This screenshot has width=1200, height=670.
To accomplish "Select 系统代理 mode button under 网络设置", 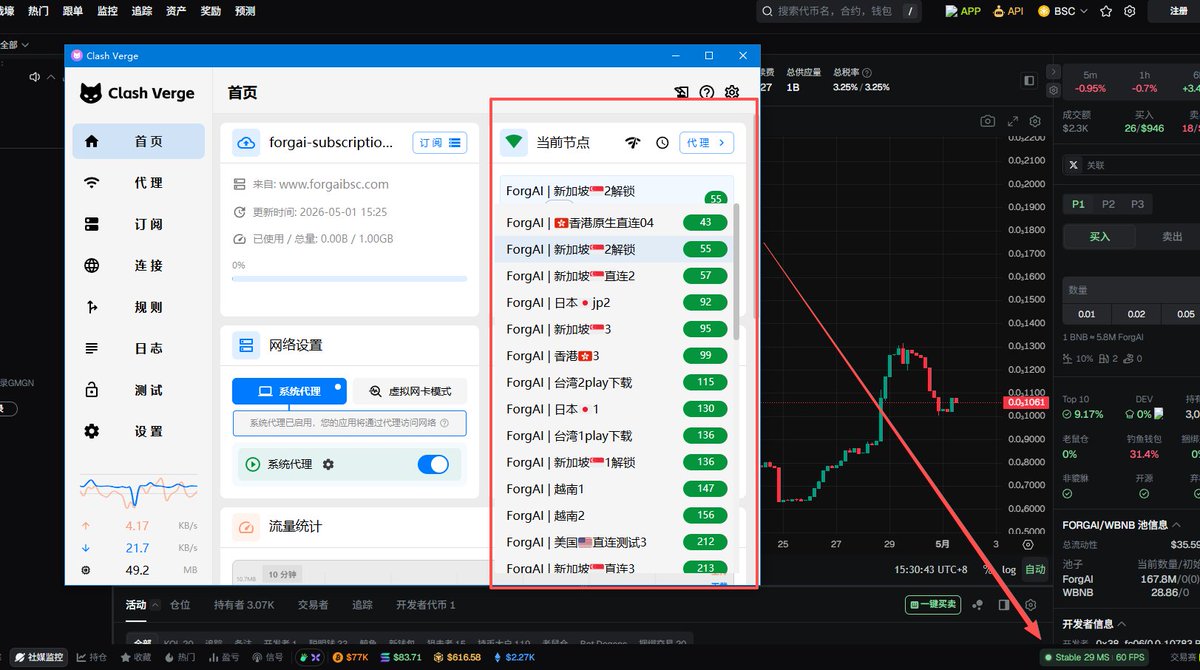I will (289, 392).
